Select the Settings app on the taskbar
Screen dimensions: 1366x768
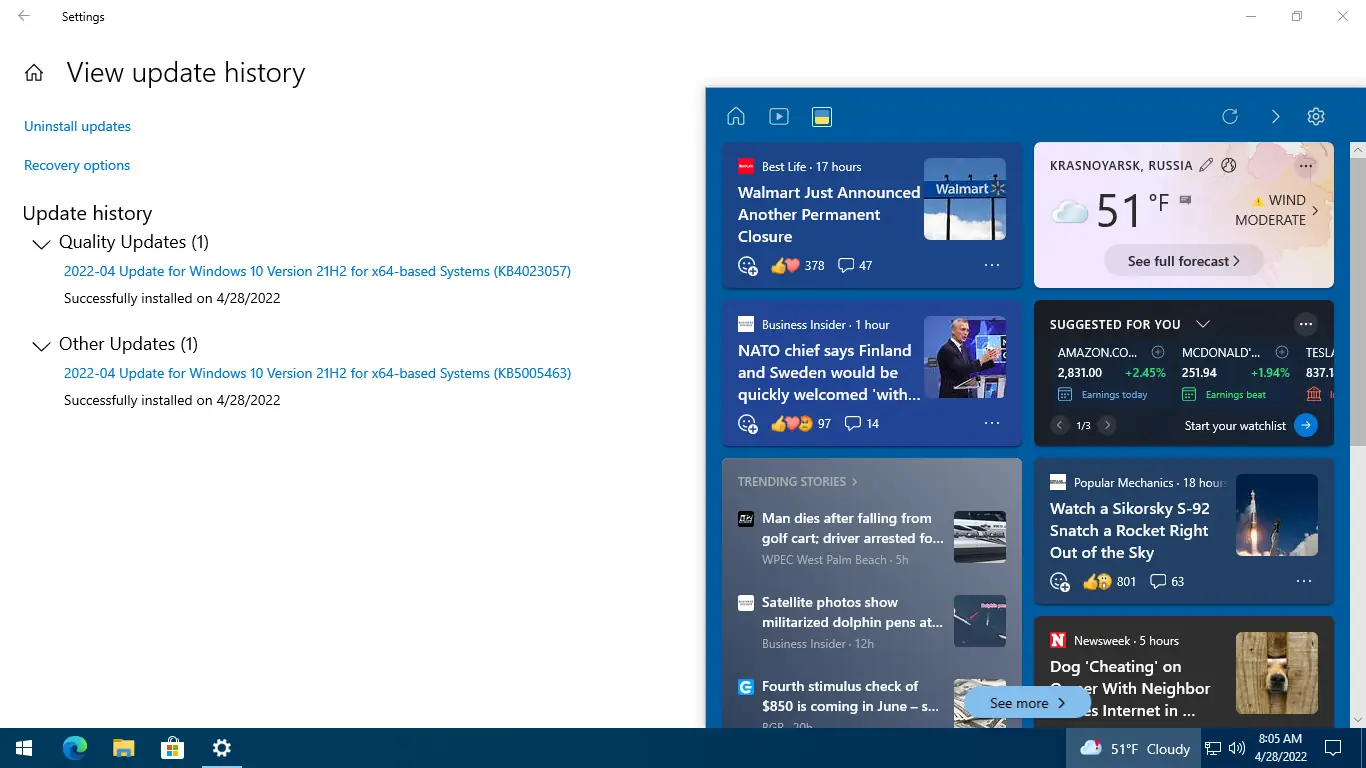tap(222, 748)
